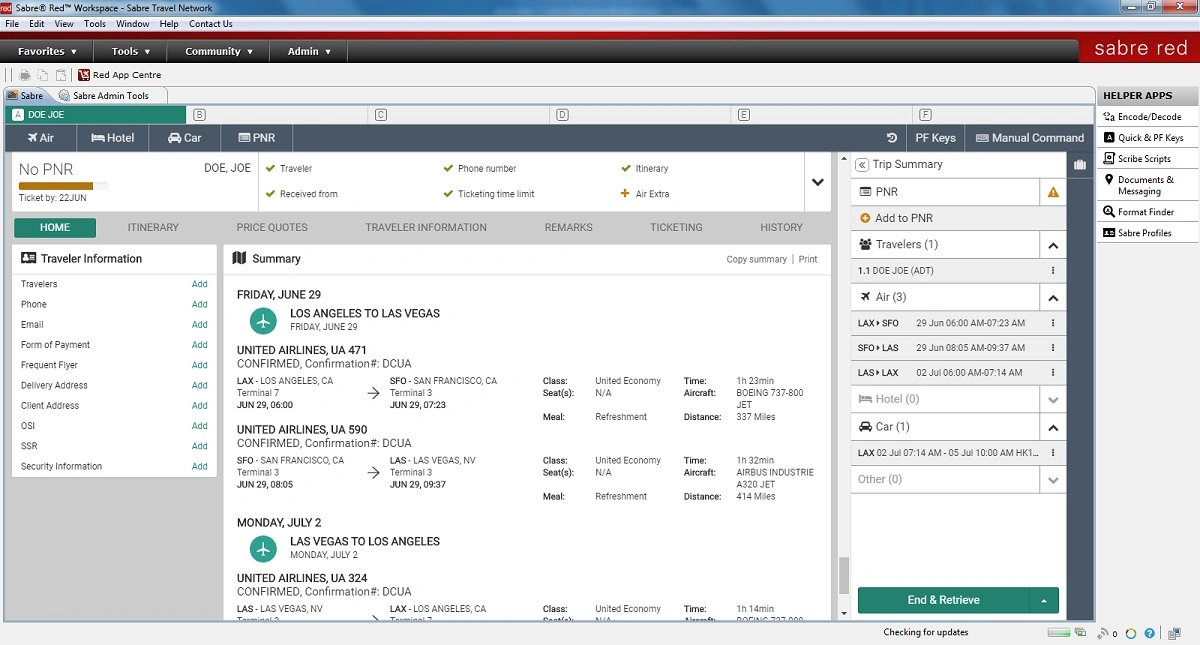Image resolution: width=1200 pixels, height=645 pixels.
Task: Click the Las Vegas to Los Angeles plane icon
Action: pos(263,549)
